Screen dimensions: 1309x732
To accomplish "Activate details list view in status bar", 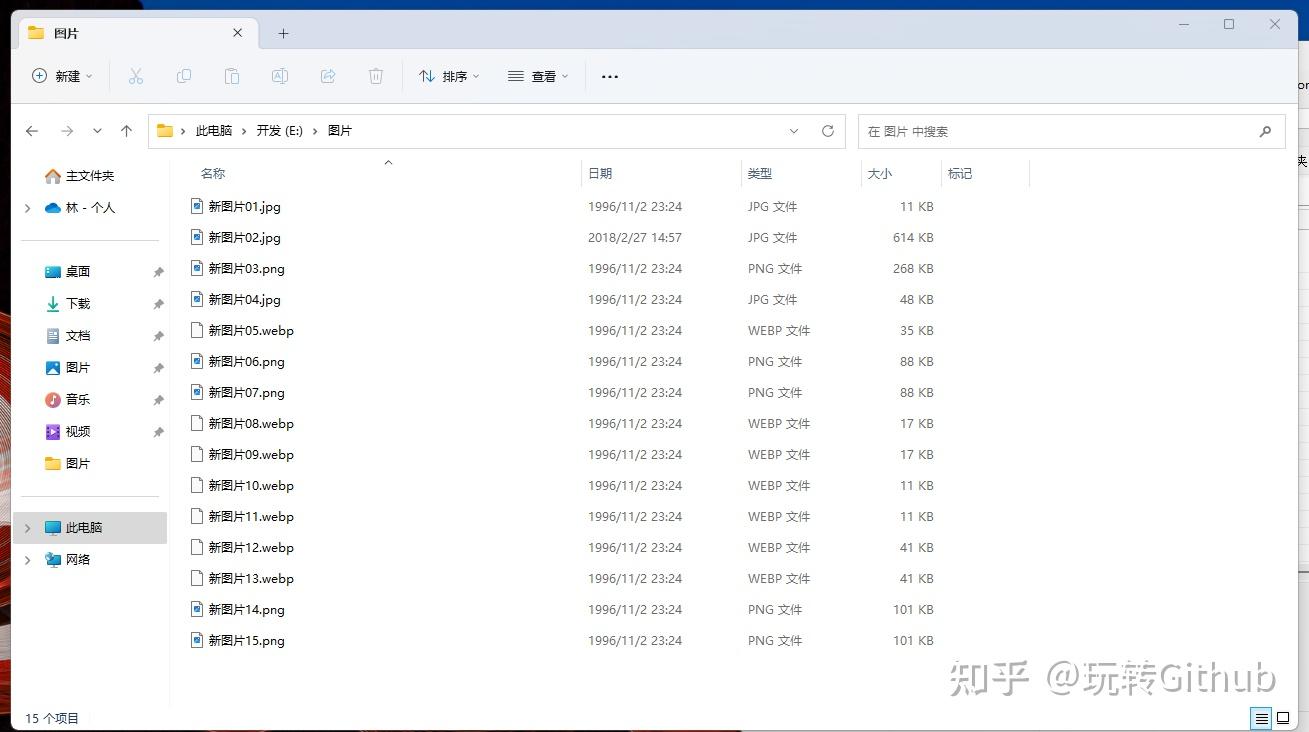I will [1261, 718].
